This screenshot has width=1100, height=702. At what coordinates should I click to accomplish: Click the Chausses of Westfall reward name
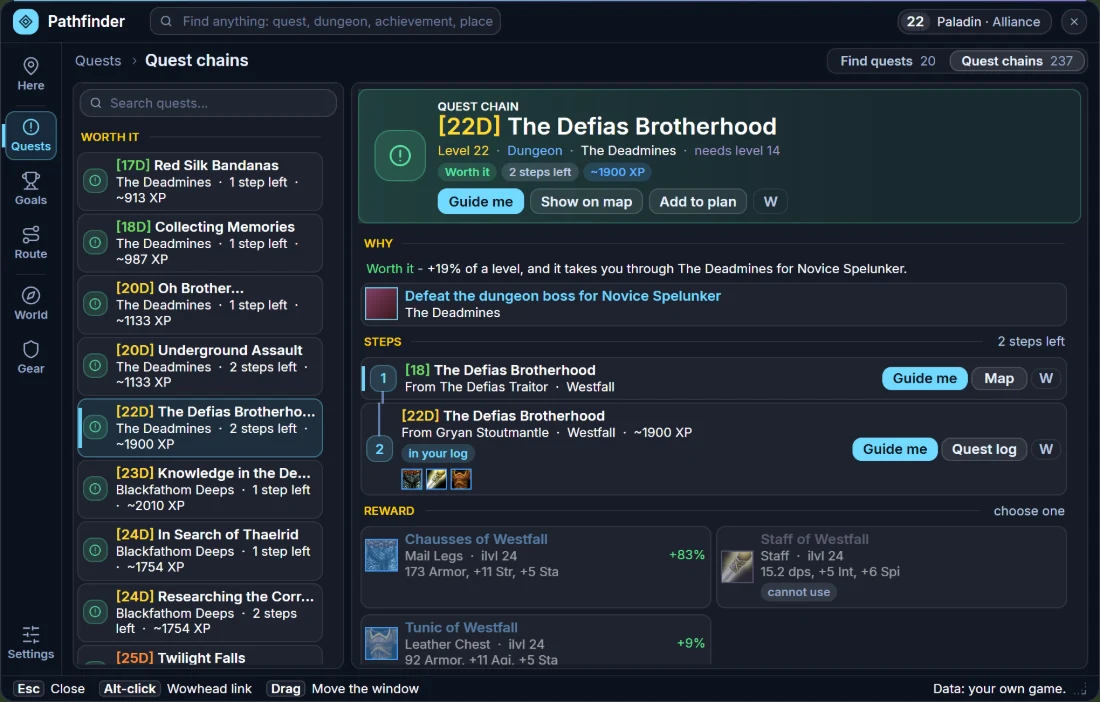pyautogui.click(x=476, y=539)
